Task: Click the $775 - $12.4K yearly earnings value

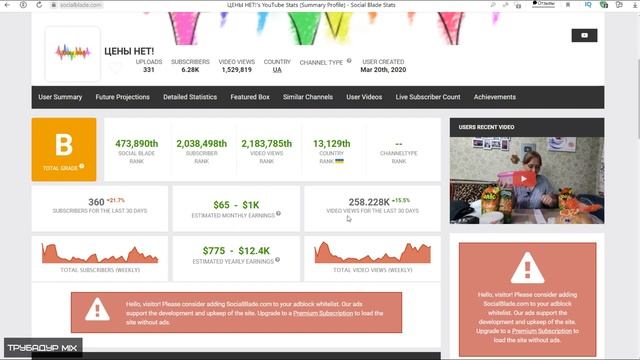Action: [x=236, y=251]
